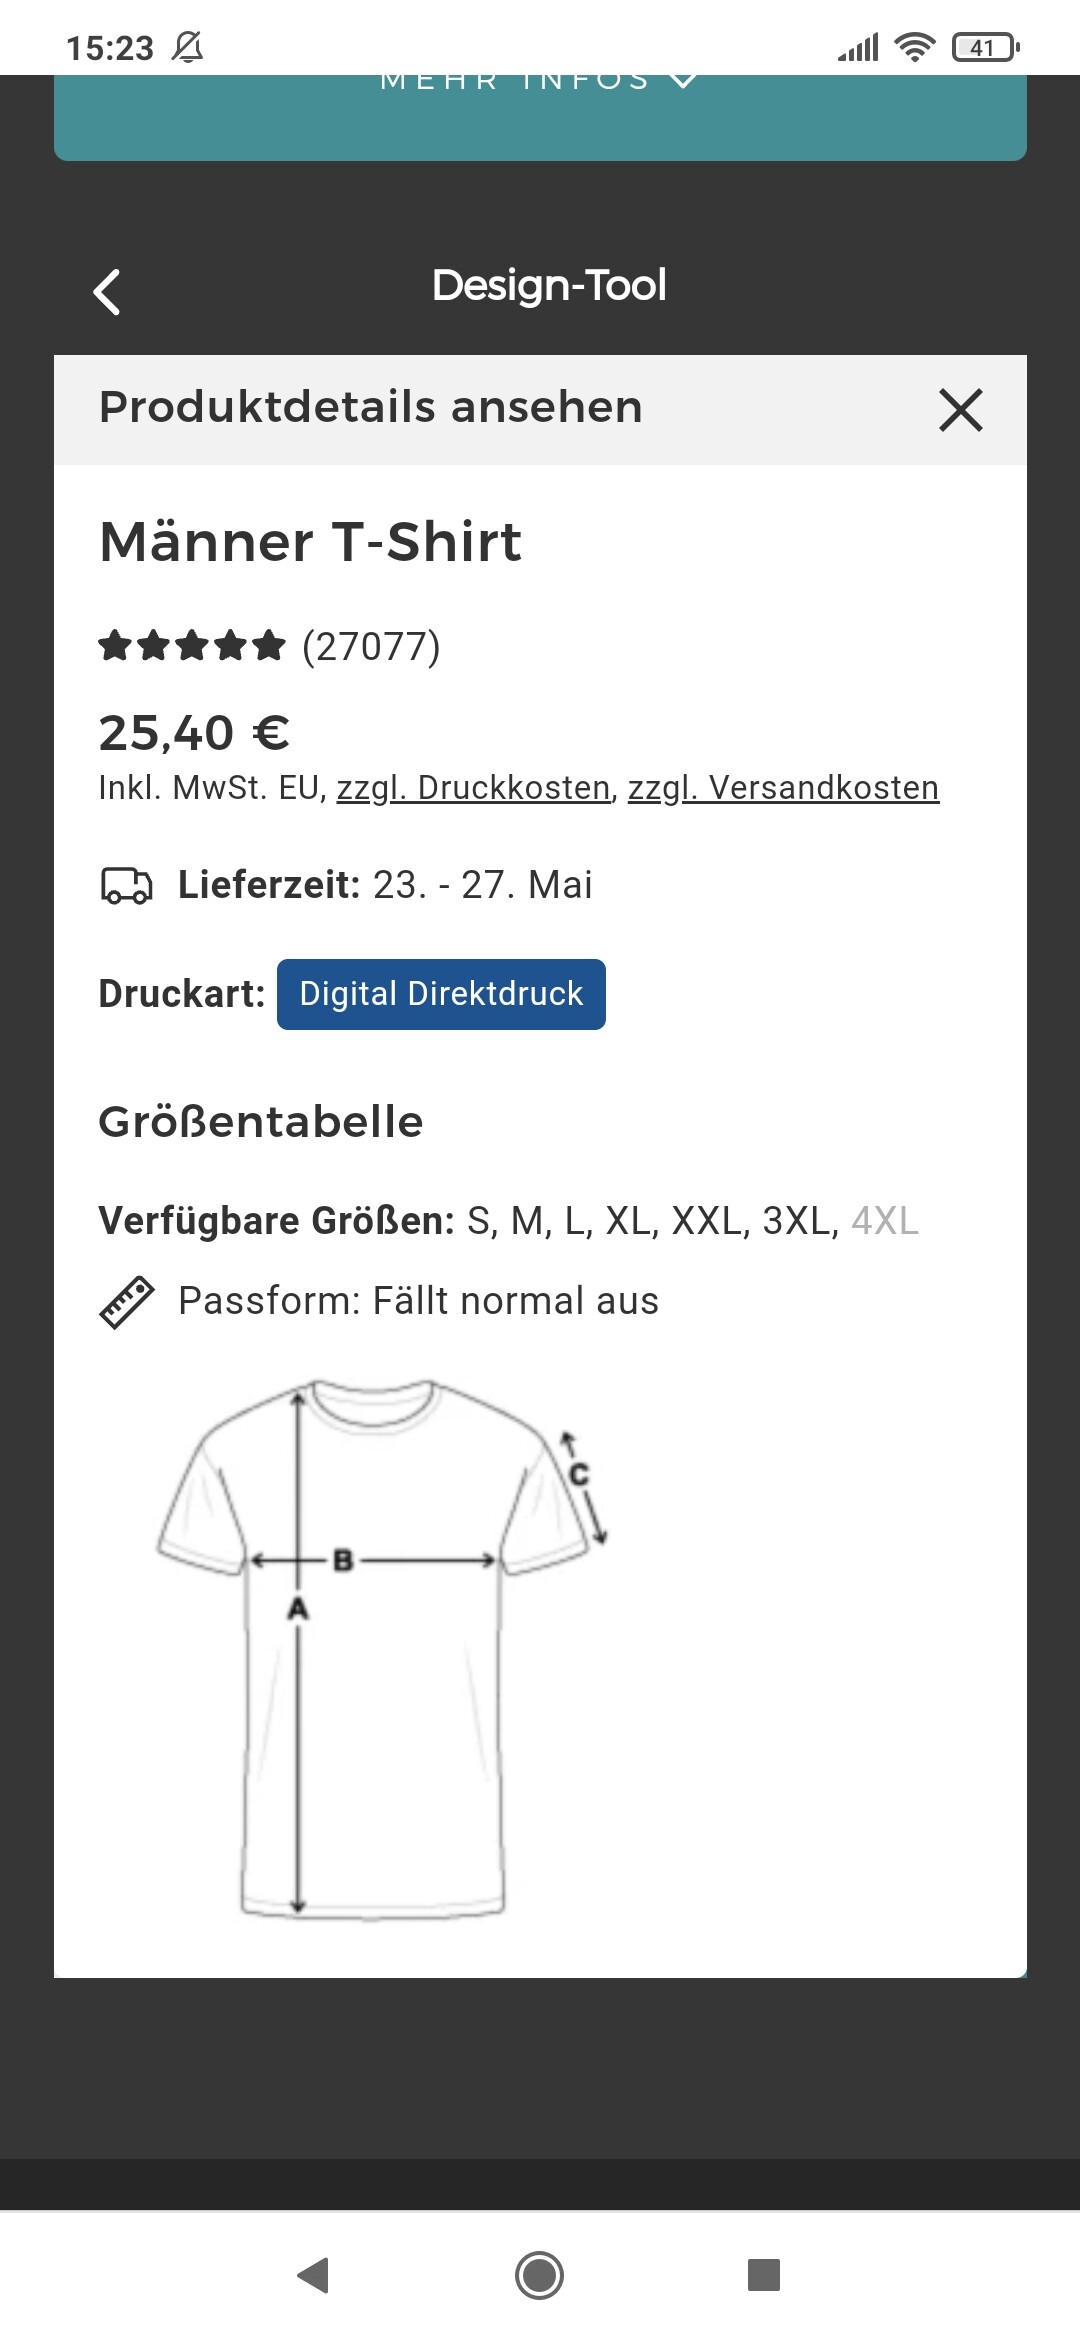The width and height of the screenshot is (1080, 2340).
Task: Tap the review count (27077)
Action: pos(371,647)
